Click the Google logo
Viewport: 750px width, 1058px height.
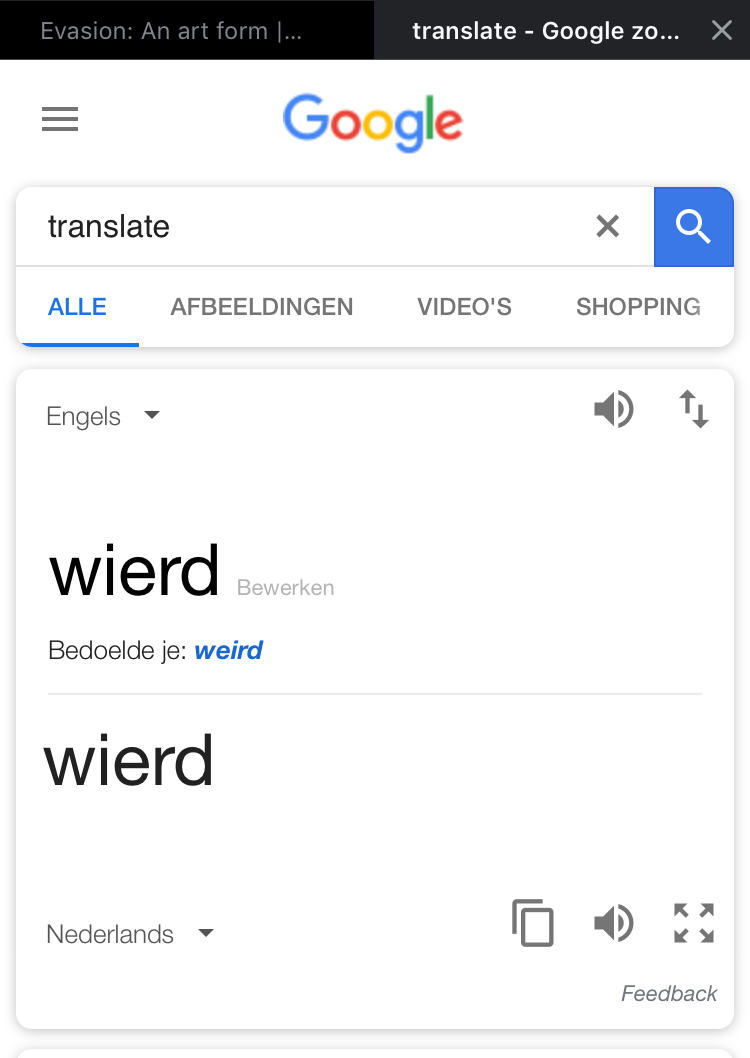click(x=373, y=122)
